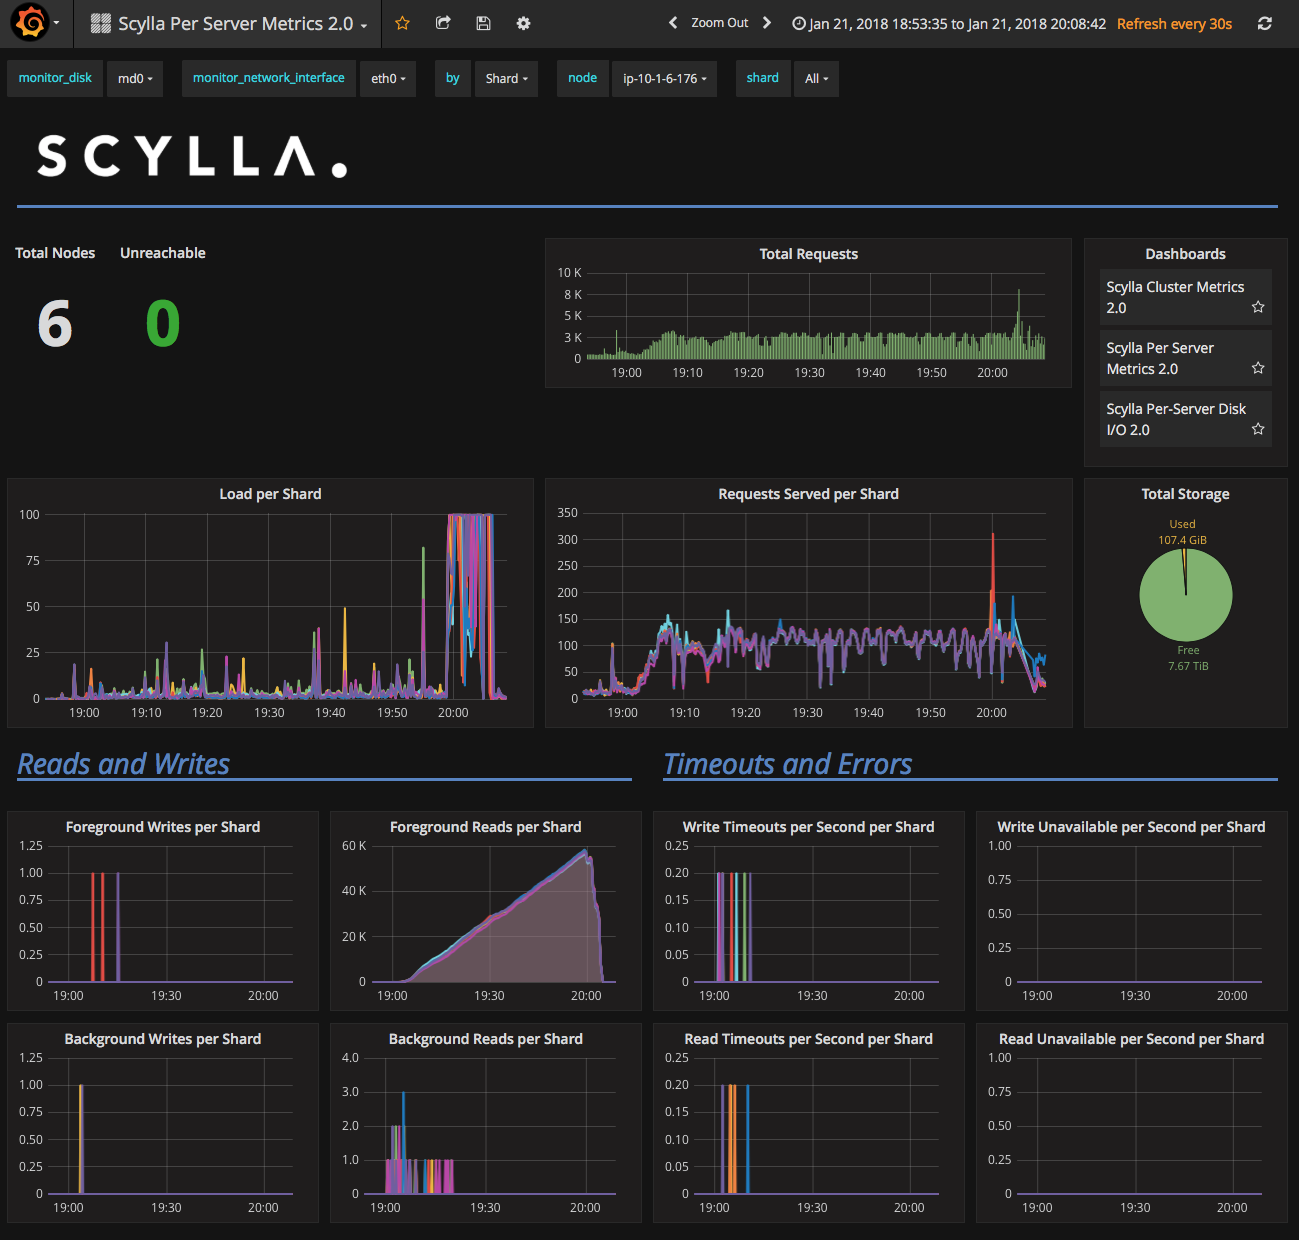This screenshot has height=1240, width=1299.
Task: Star the current dashboard
Action: (x=402, y=22)
